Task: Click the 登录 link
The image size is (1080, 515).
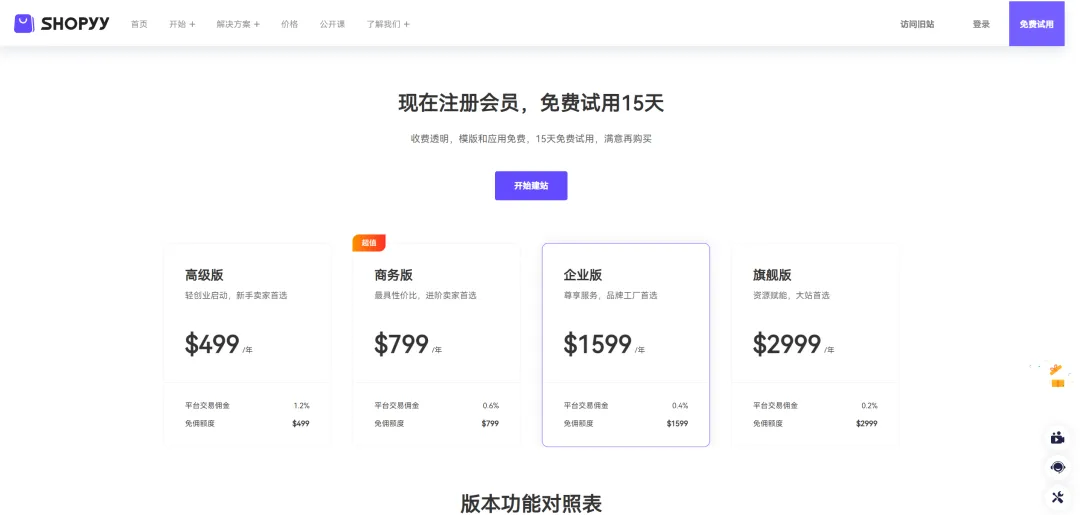Action: pos(981,24)
